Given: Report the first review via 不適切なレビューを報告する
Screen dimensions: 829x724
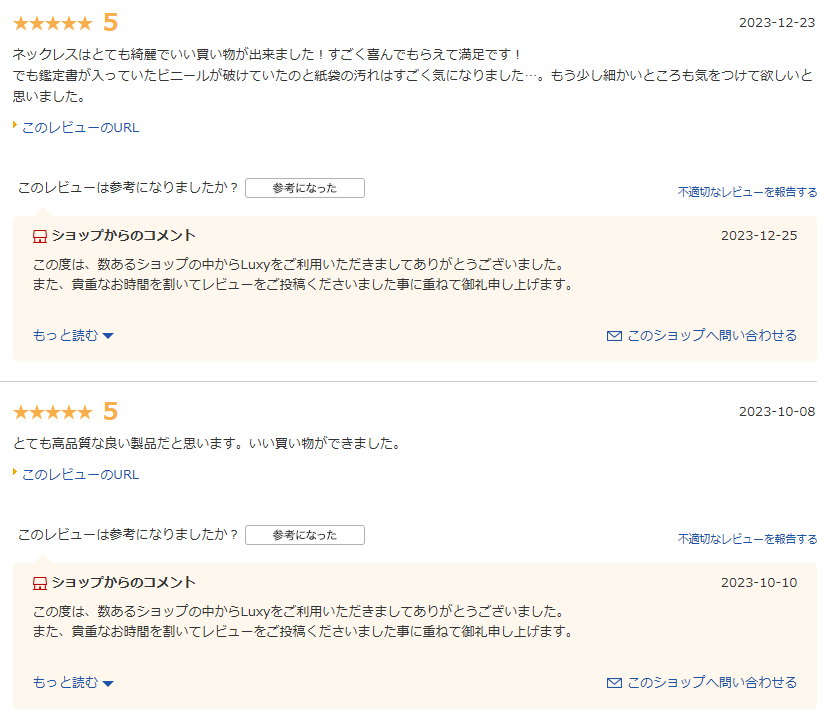Looking at the screenshot, I should pyautogui.click(x=746, y=192).
